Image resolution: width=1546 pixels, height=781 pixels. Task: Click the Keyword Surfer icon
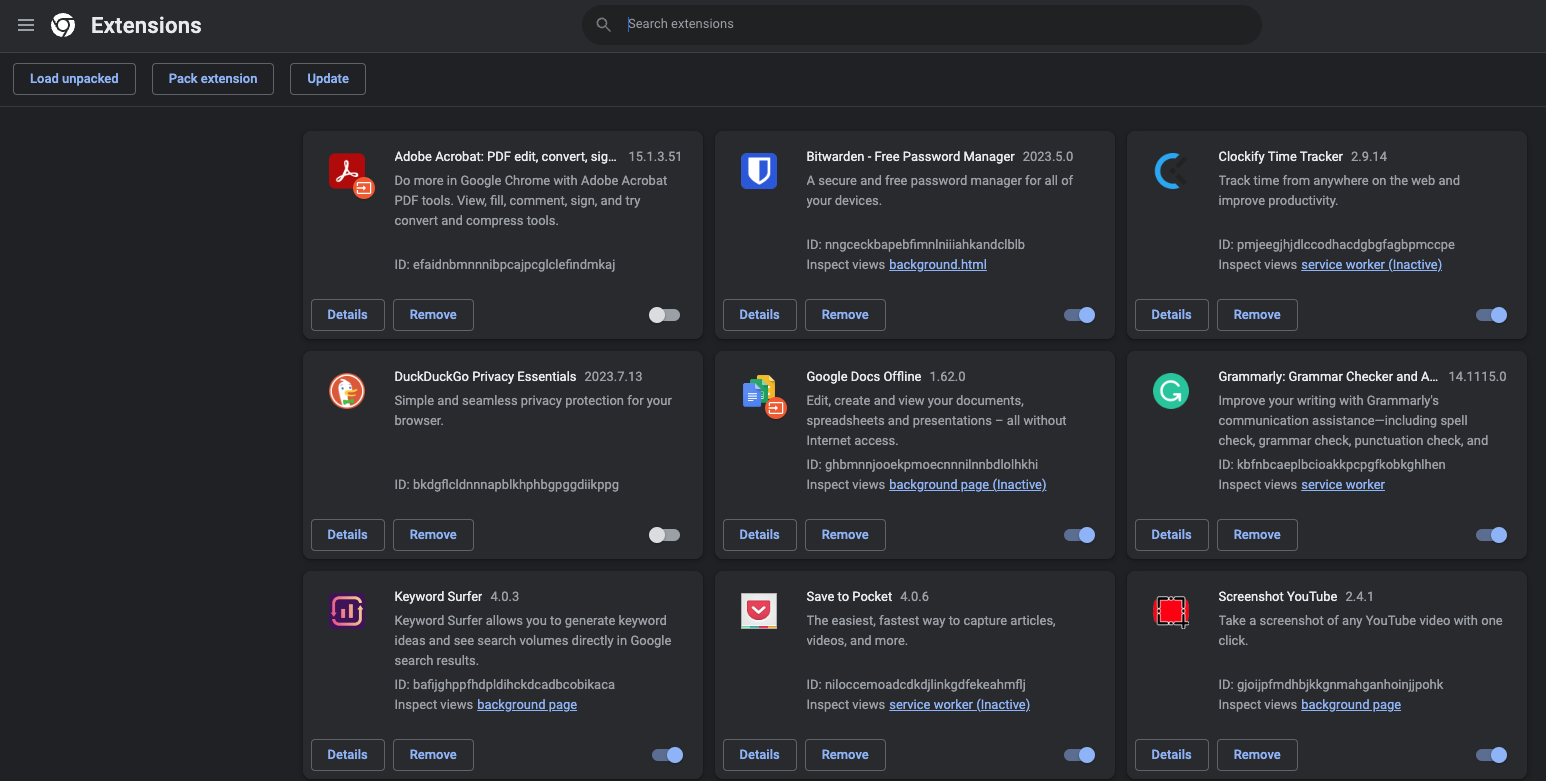(347, 611)
